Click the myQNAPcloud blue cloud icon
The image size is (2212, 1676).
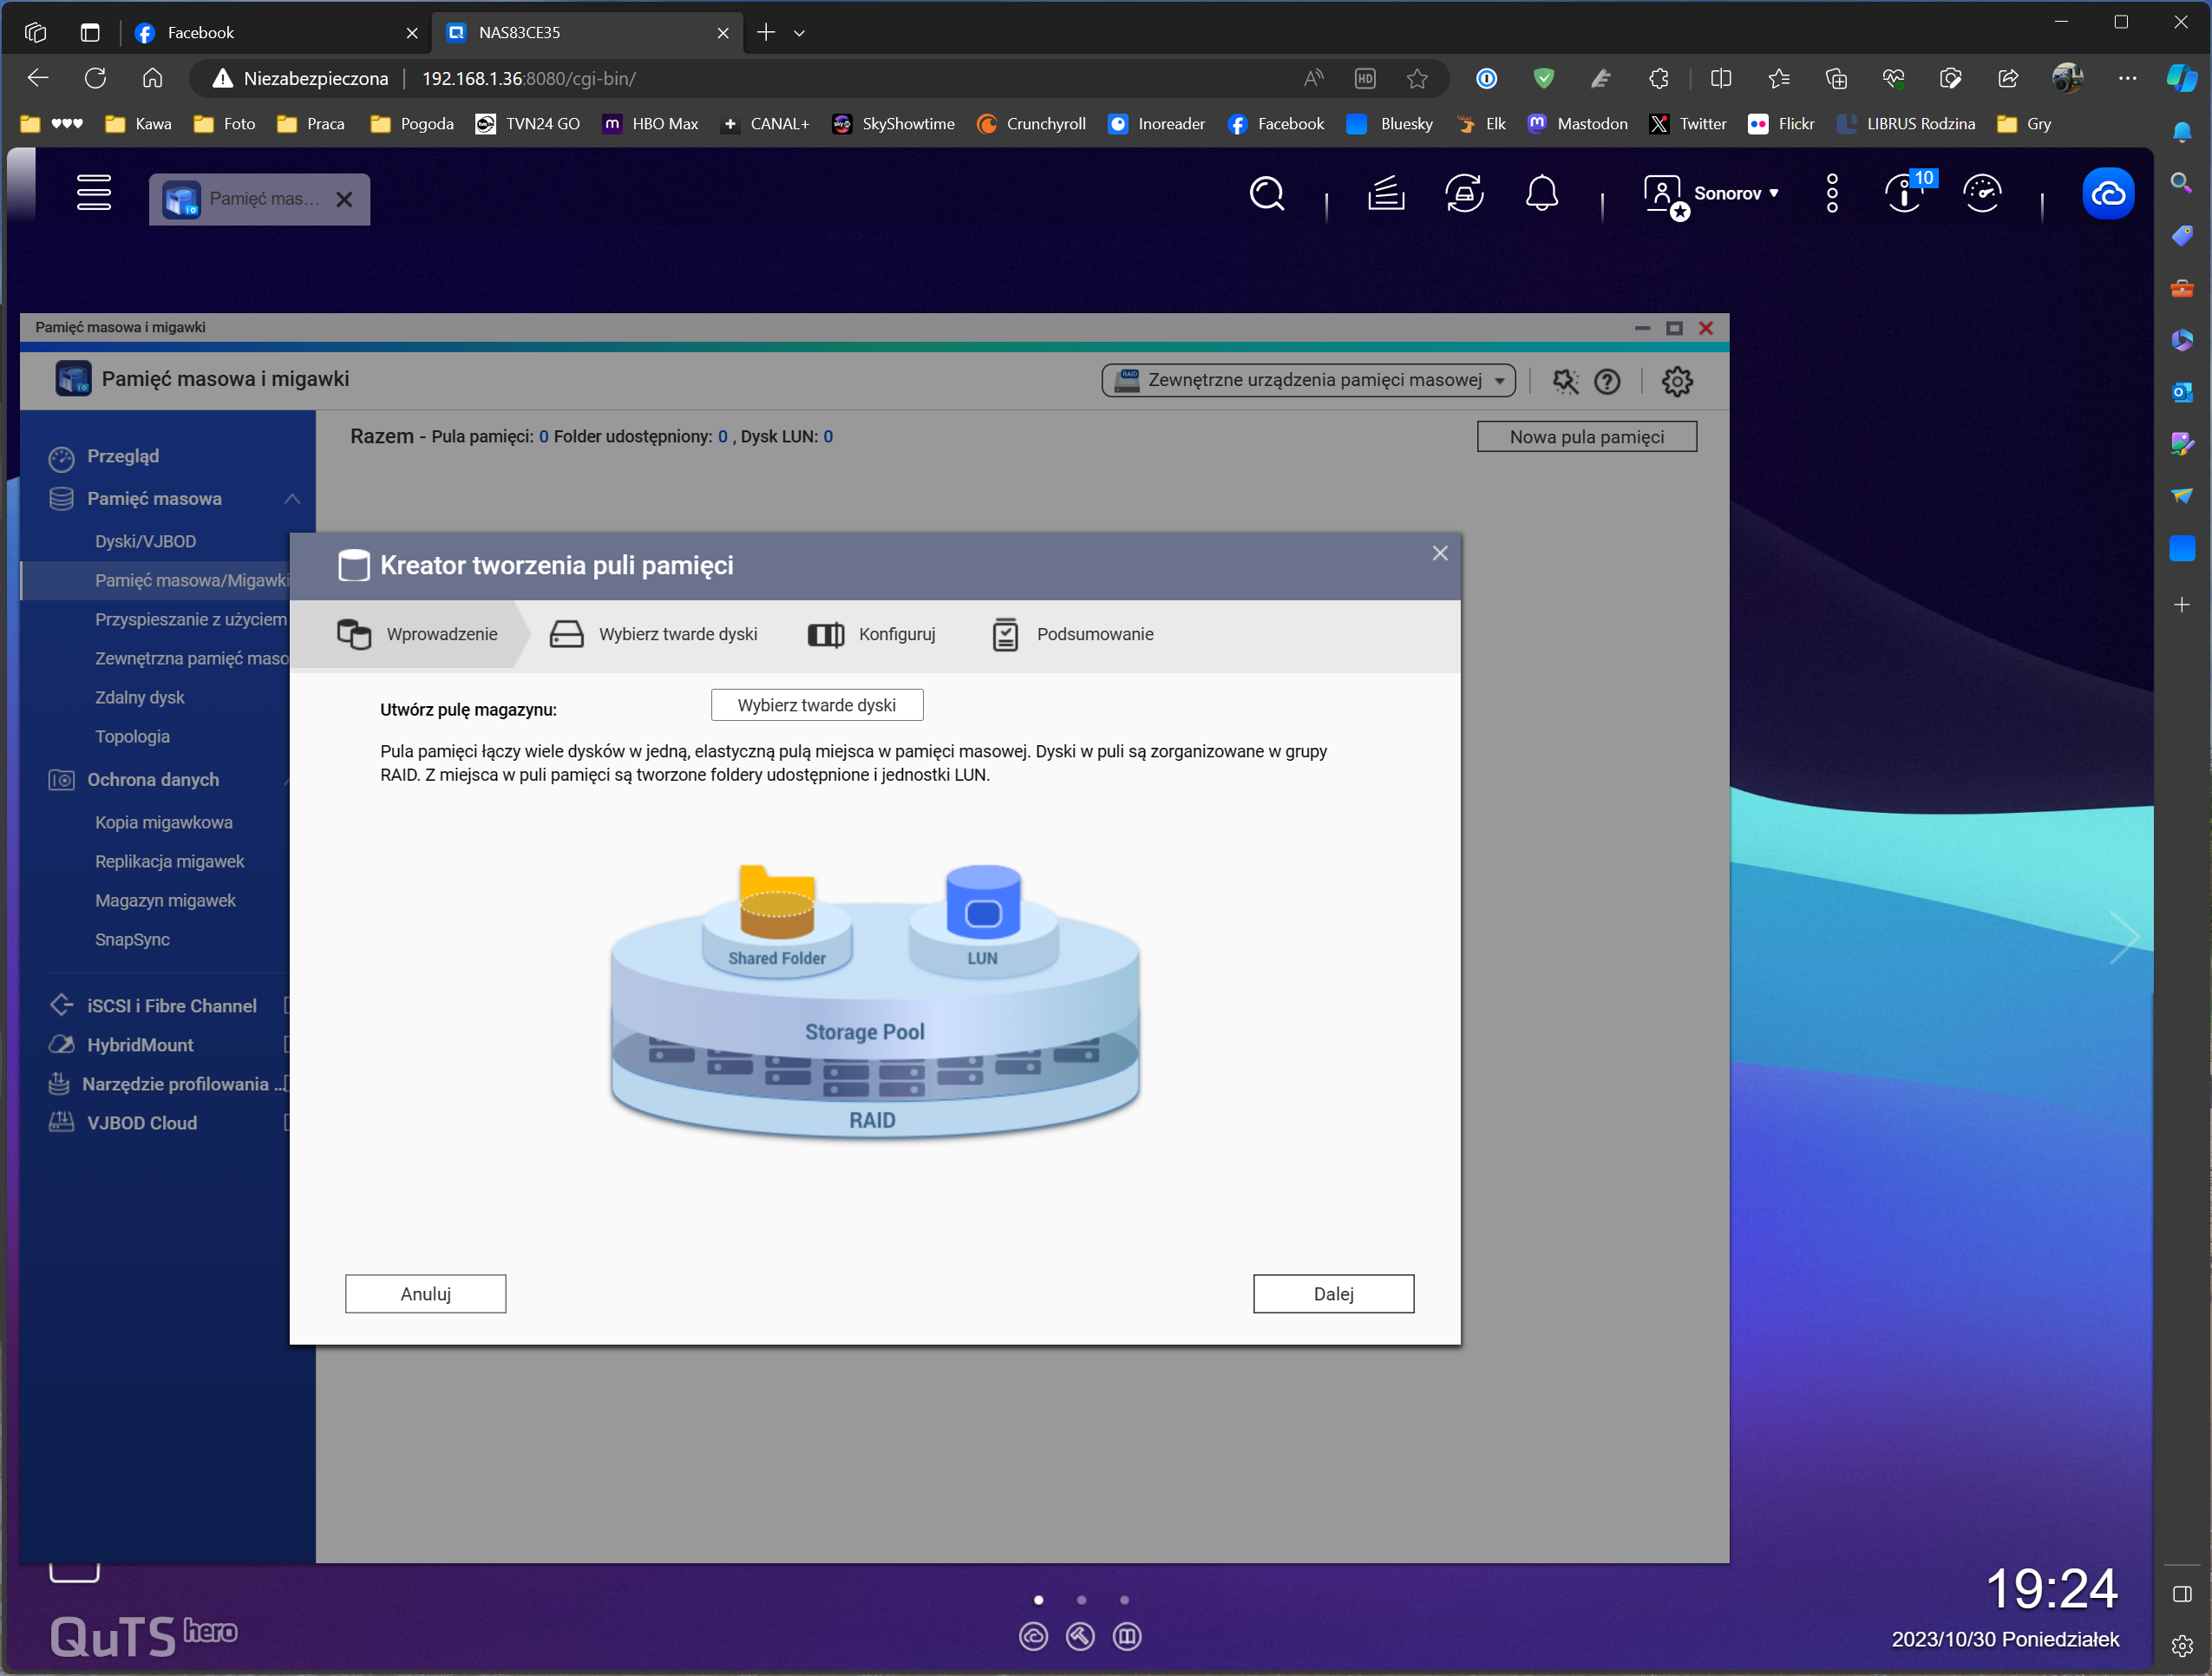[2108, 193]
